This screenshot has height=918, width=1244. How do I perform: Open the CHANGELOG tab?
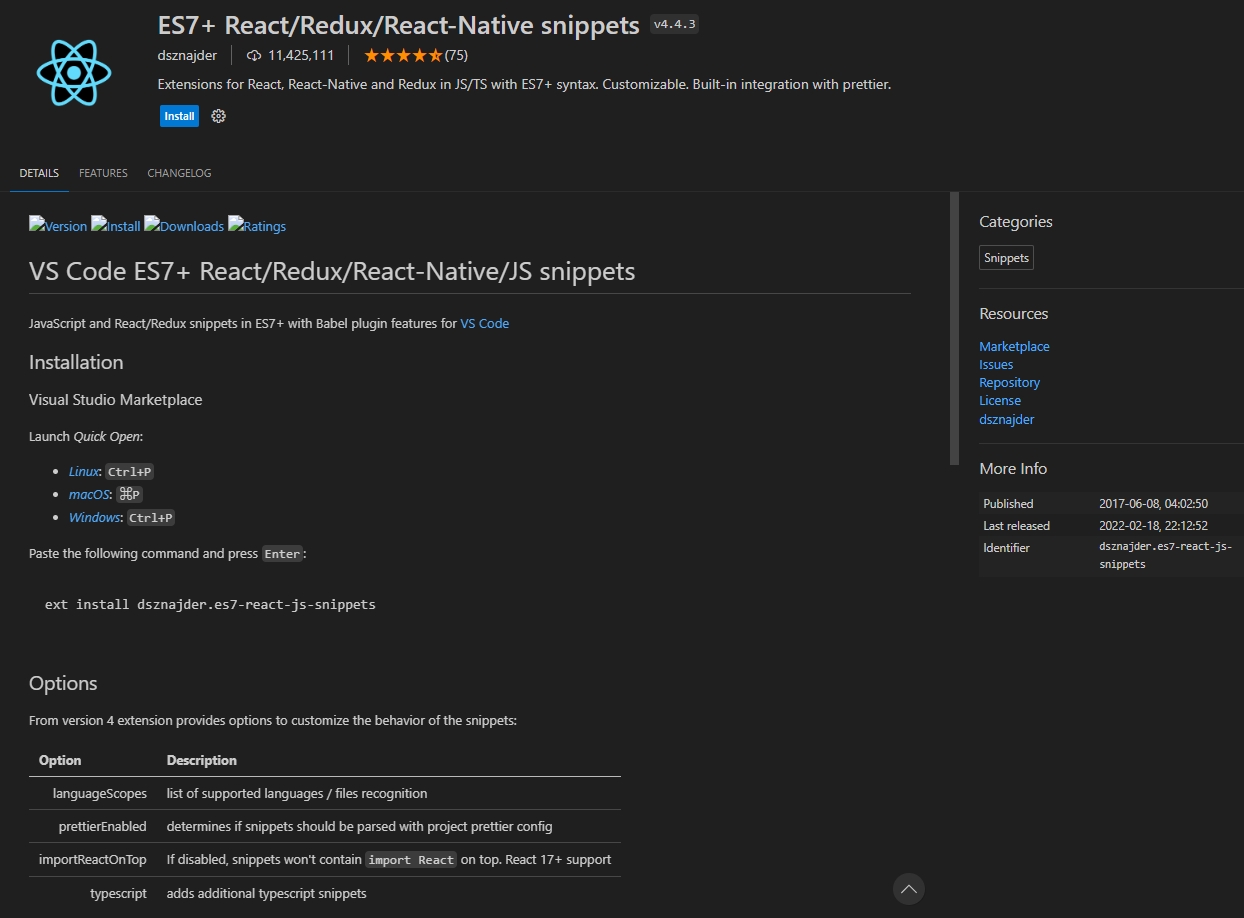179,173
